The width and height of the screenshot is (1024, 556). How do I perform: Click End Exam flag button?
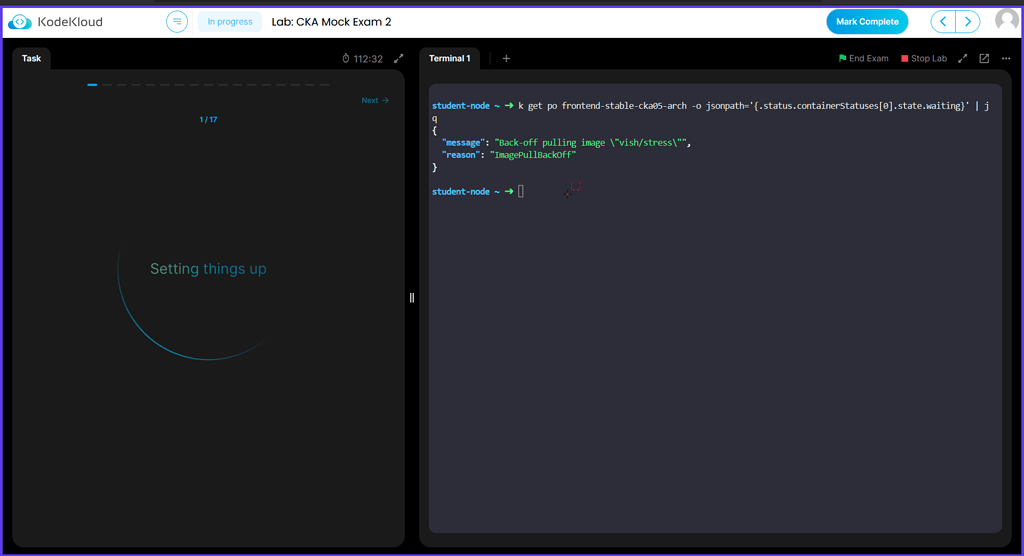click(x=863, y=59)
